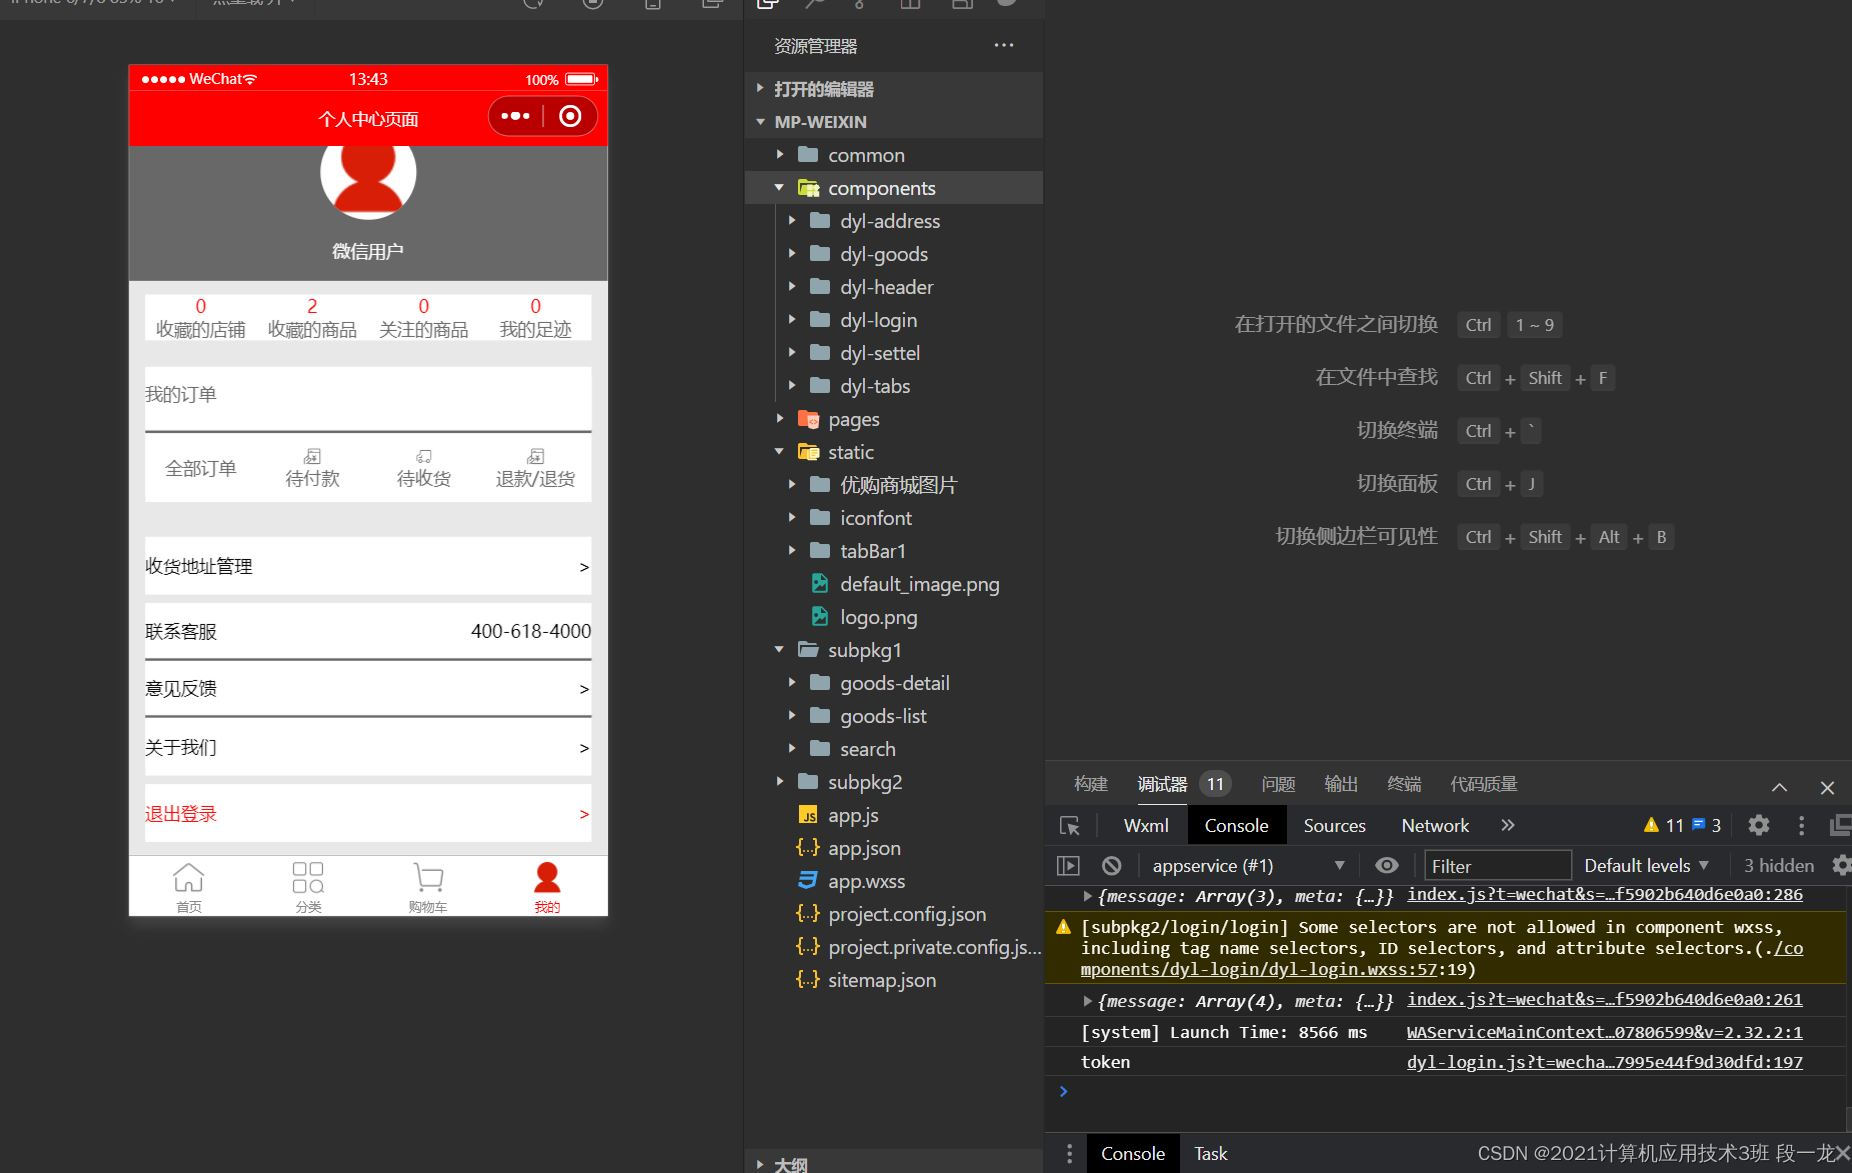Open app.js file
Viewport: 1852px width, 1173px height.
pyautogui.click(x=894, y=815)
